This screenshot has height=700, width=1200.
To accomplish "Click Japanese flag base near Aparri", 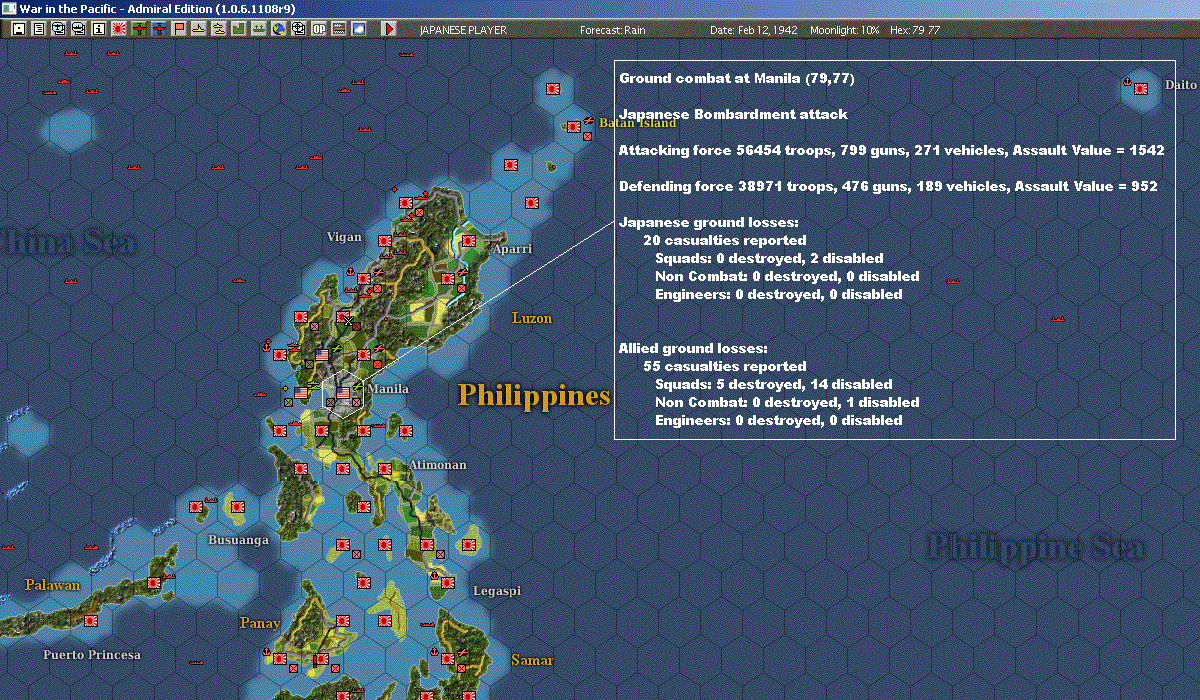I will (469, 240).
